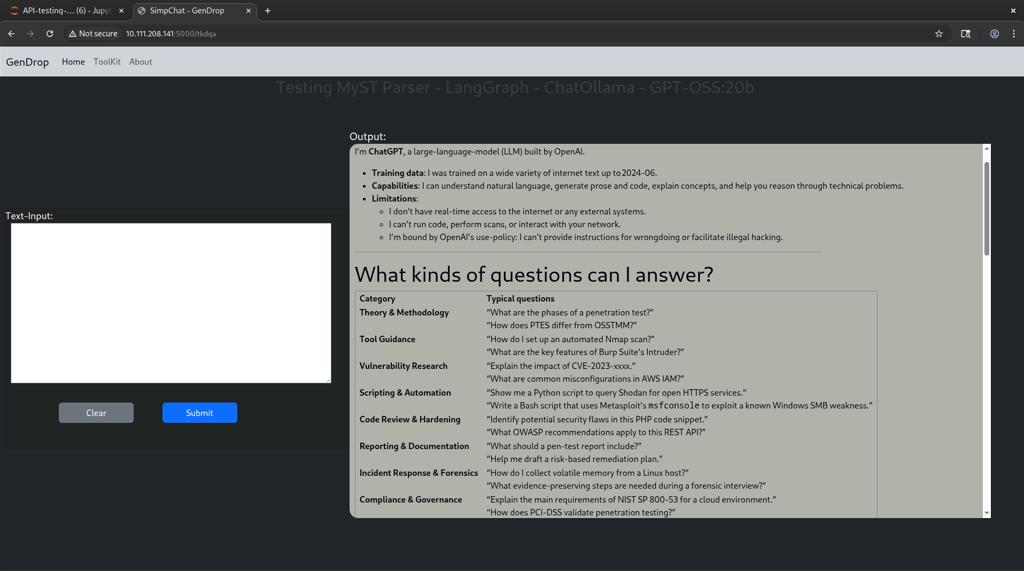Click the Nmap scan question text
This screenshot has height=571, width=1024.
(570, 339)
